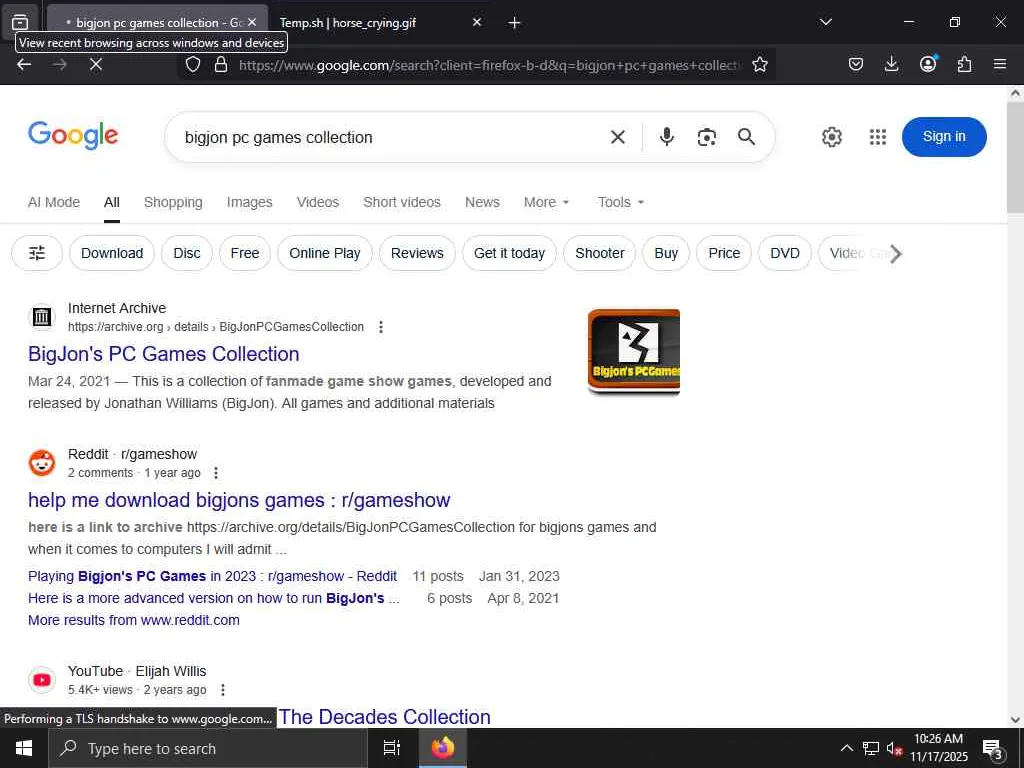This screenshot has height=768, width=1024.
Task: Close the bigjon pc games collection tab
Action: [x=252, y=22]
